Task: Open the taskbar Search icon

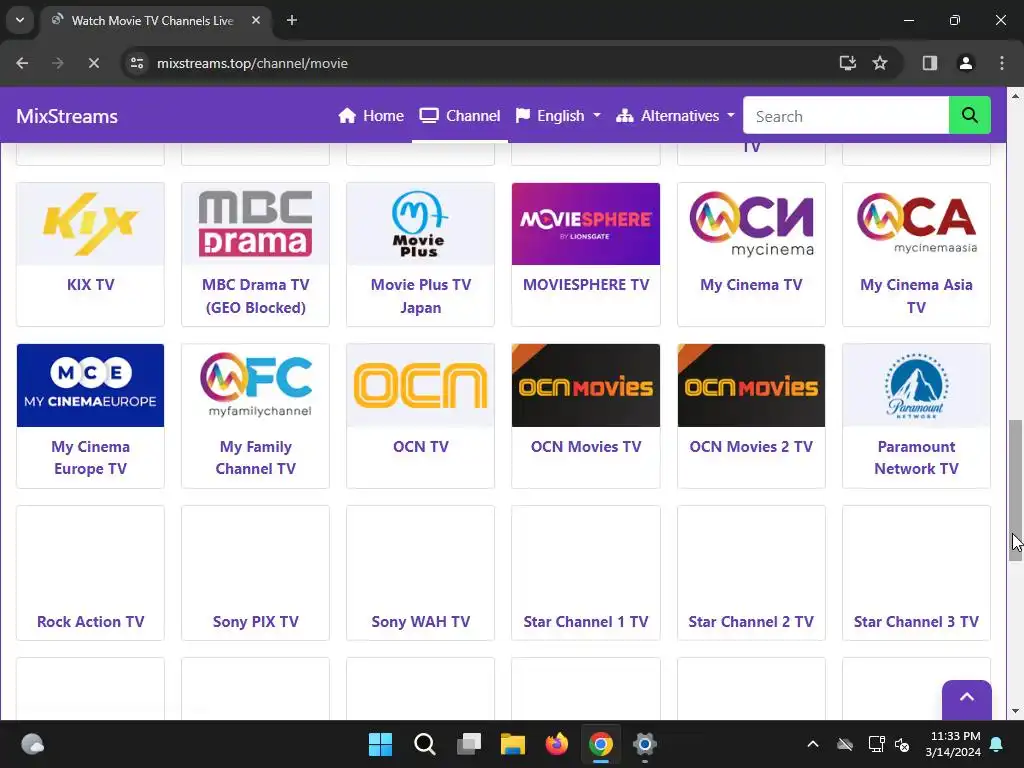Action: (424, 744)
